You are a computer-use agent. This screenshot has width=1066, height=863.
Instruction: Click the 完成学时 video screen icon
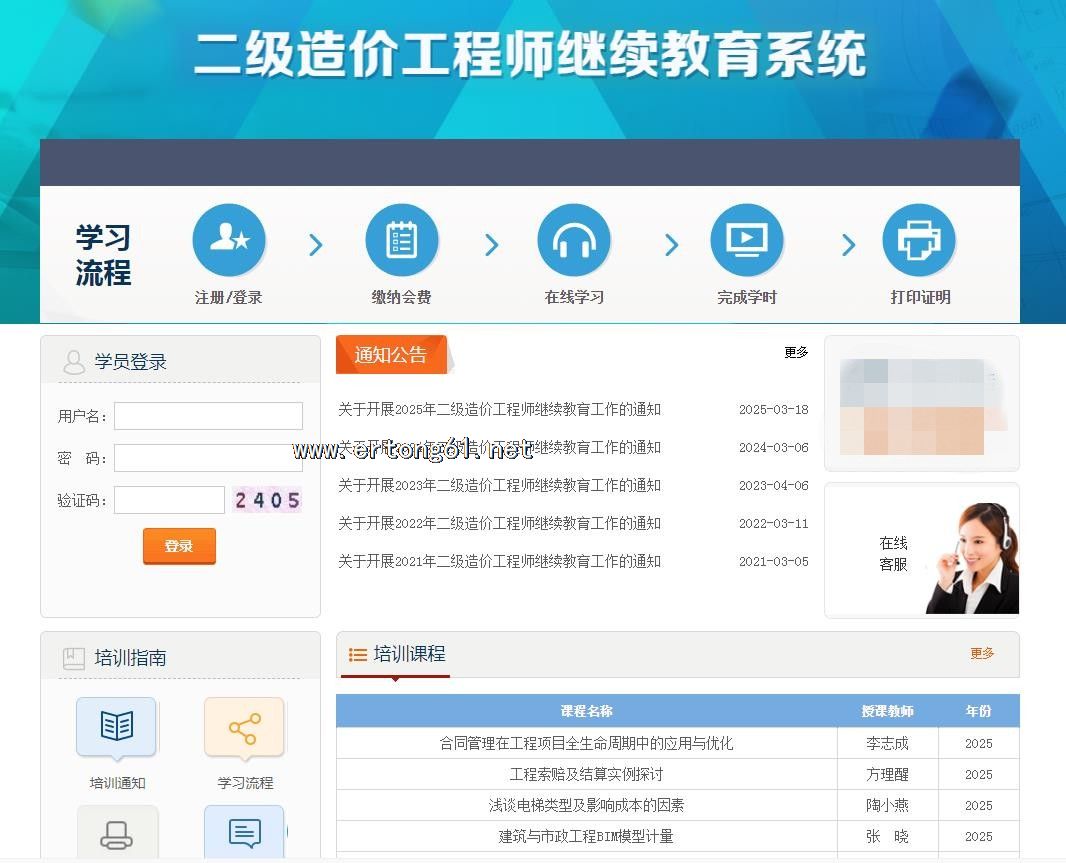(746, 241)
